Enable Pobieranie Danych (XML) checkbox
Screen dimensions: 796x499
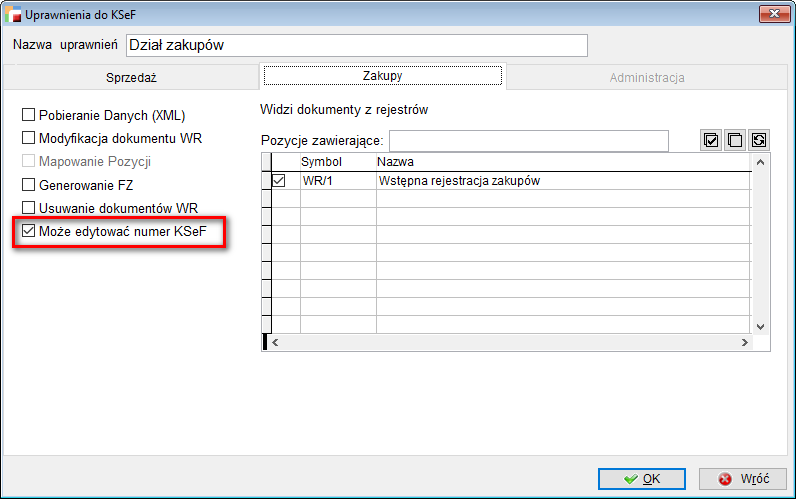[29, 115]
